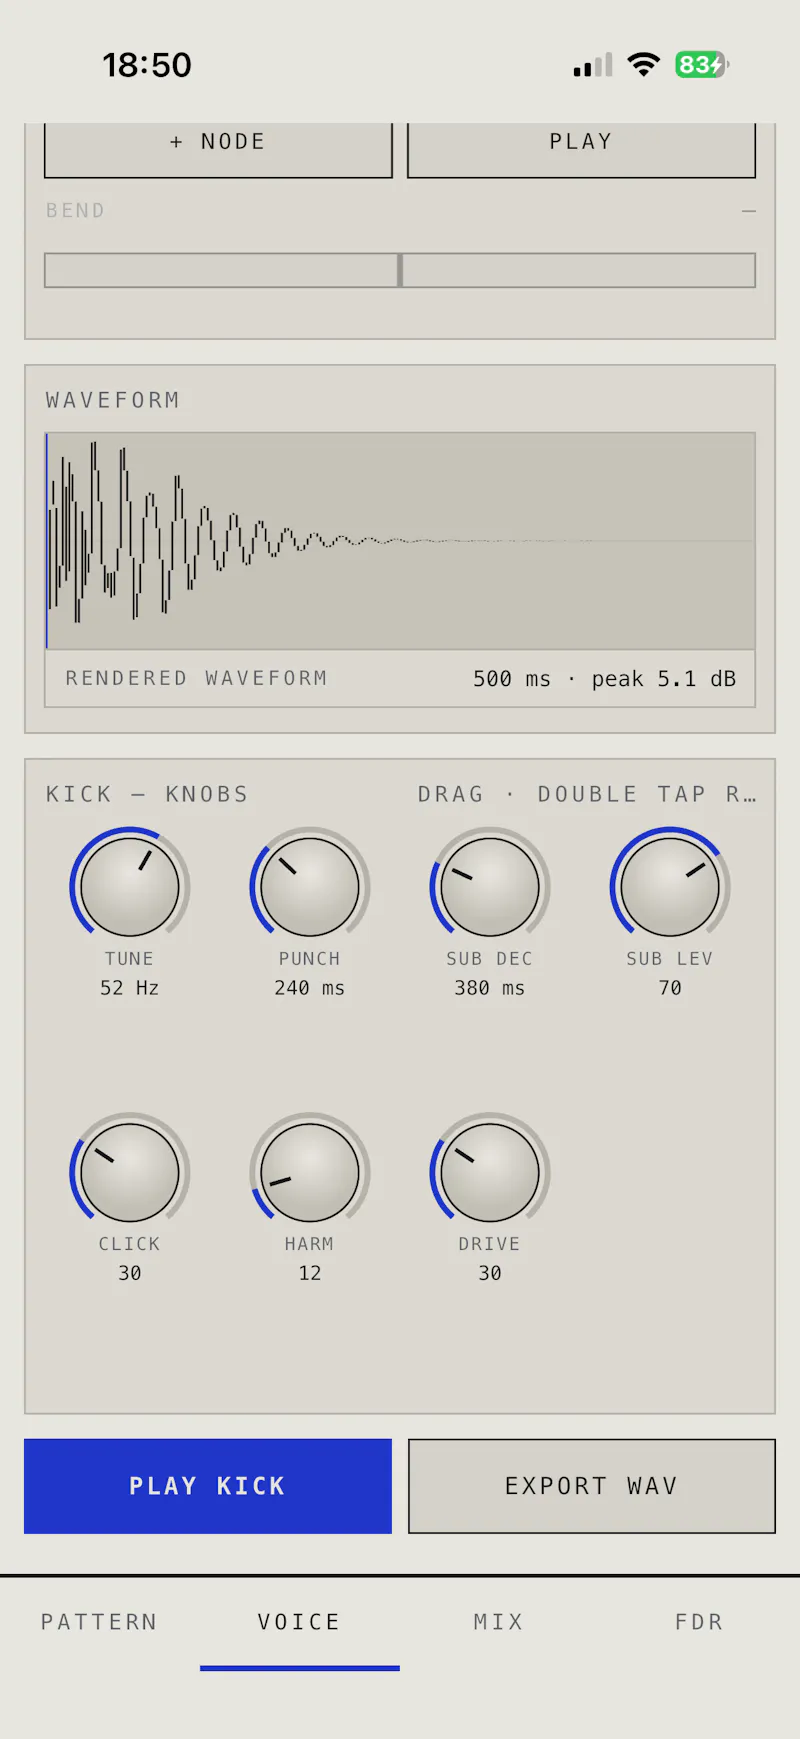Select the VOICE tab
800x1739 pixels.
300,1622
